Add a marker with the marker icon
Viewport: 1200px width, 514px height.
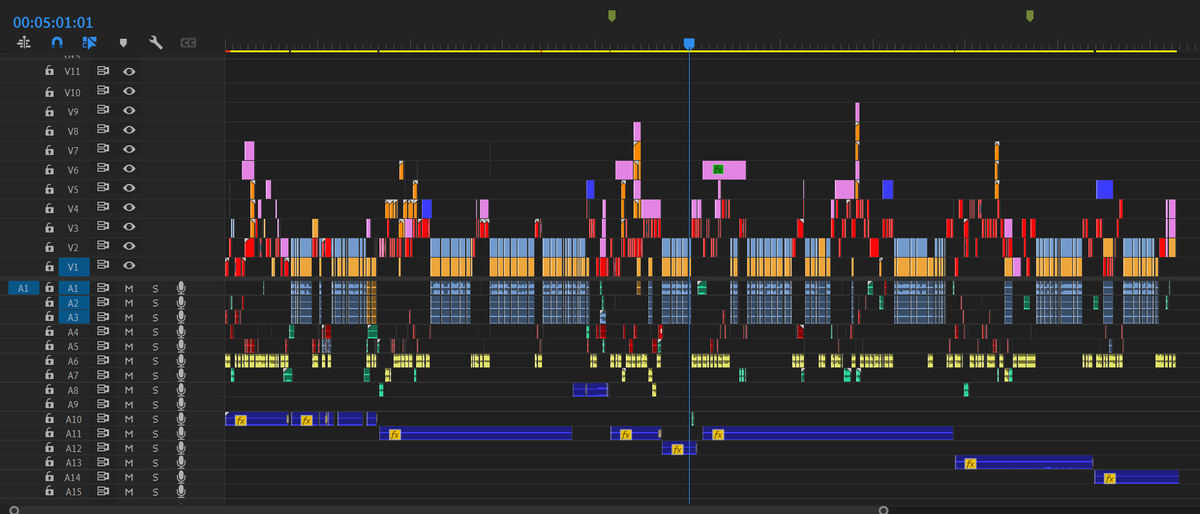coord(123,43)
